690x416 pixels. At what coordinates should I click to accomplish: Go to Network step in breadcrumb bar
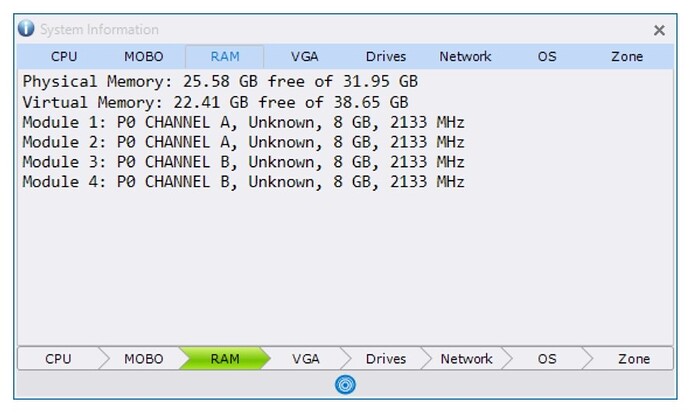[x=466, y=359]
